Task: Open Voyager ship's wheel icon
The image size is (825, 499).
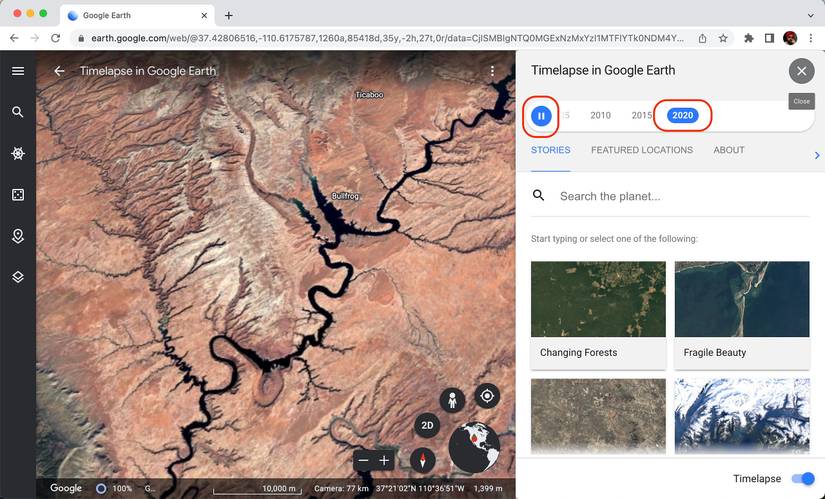Action: pos(18,153)
